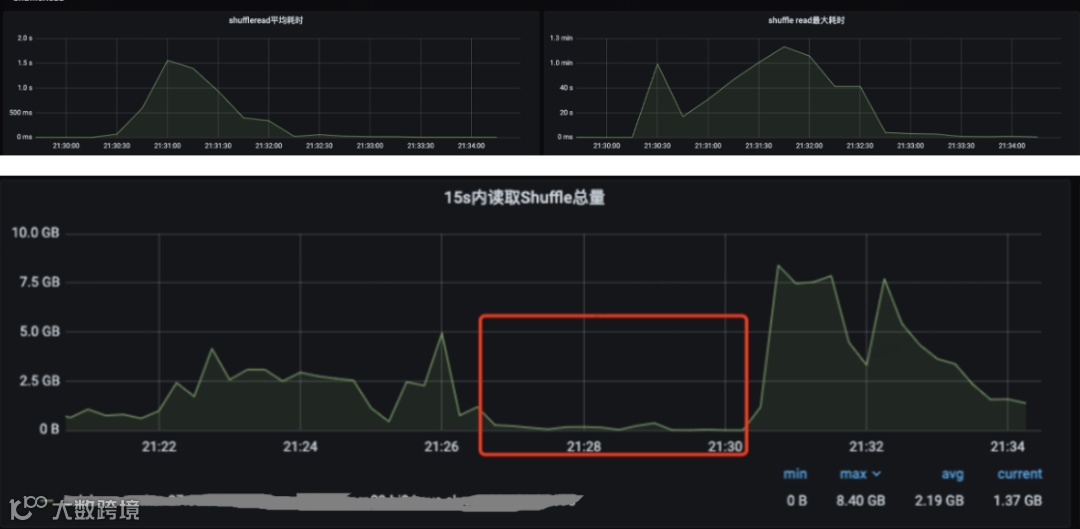Click the 5.0 GB y-axis label
The height and width of the screenshot is (529, 1080).
click(x=39, y=331)
